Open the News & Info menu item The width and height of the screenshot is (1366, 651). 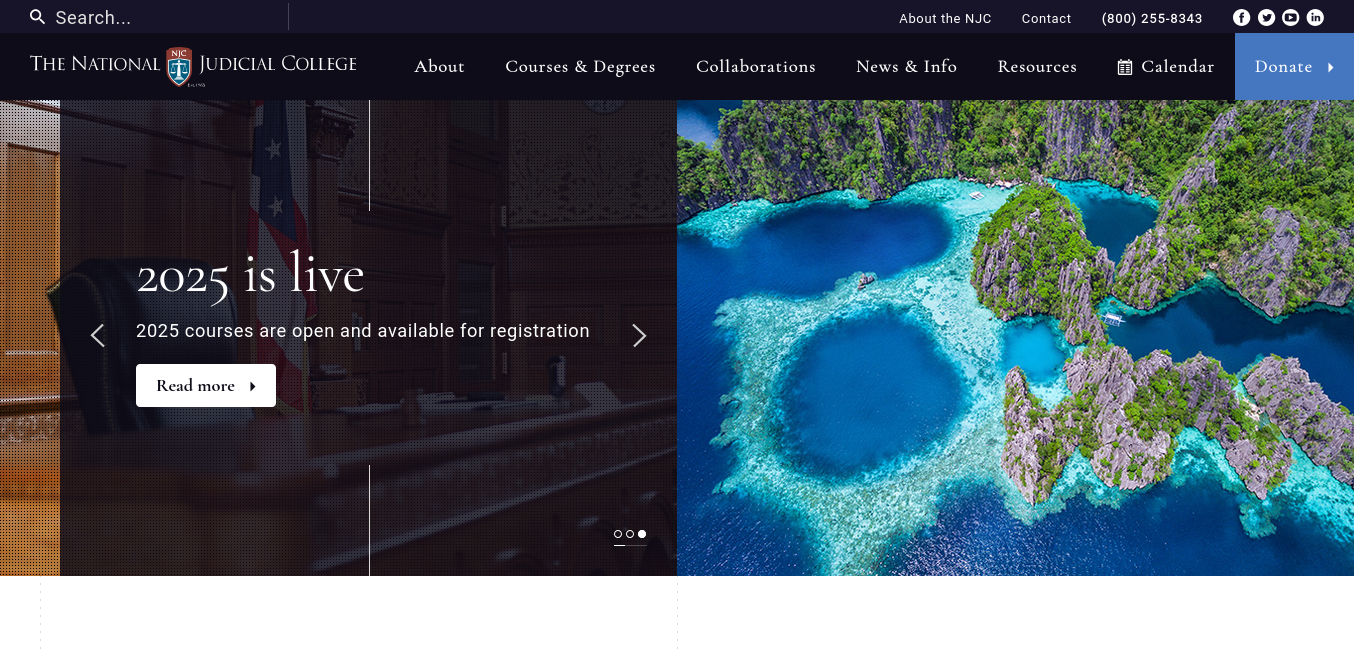coord(906,67)
